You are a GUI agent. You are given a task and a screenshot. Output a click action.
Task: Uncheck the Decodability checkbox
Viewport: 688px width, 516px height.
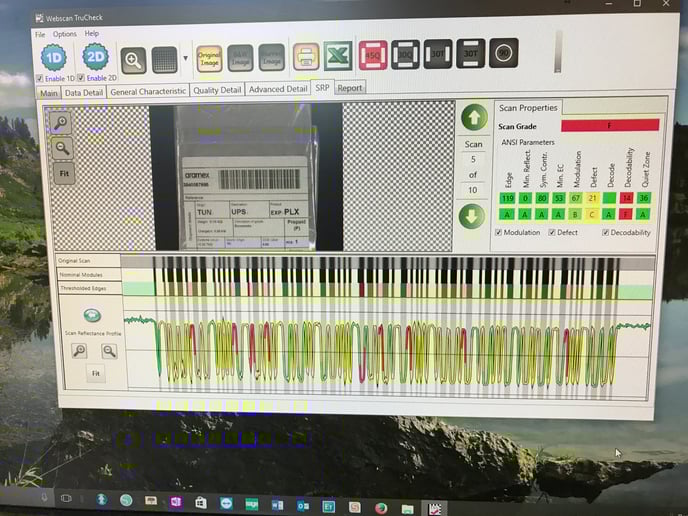click(x=606, y=232)
